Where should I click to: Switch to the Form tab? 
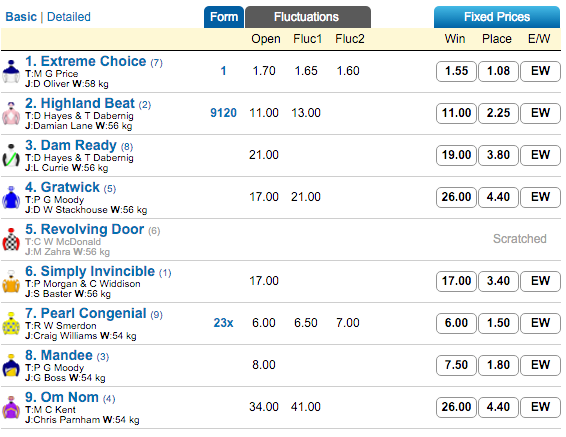point(224,17)
